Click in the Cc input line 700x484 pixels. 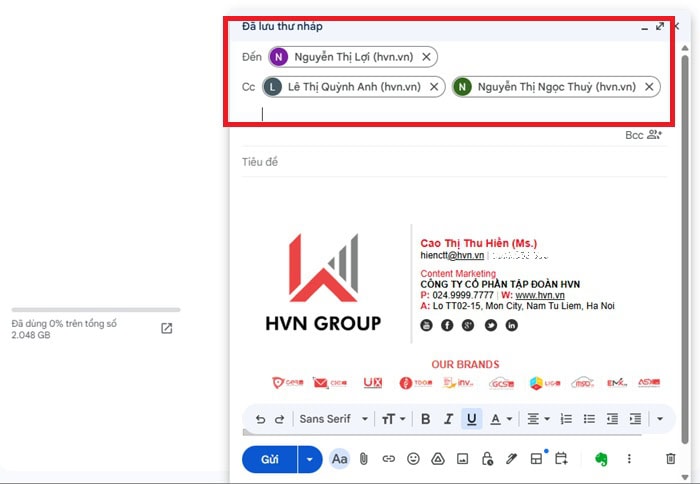462,114
